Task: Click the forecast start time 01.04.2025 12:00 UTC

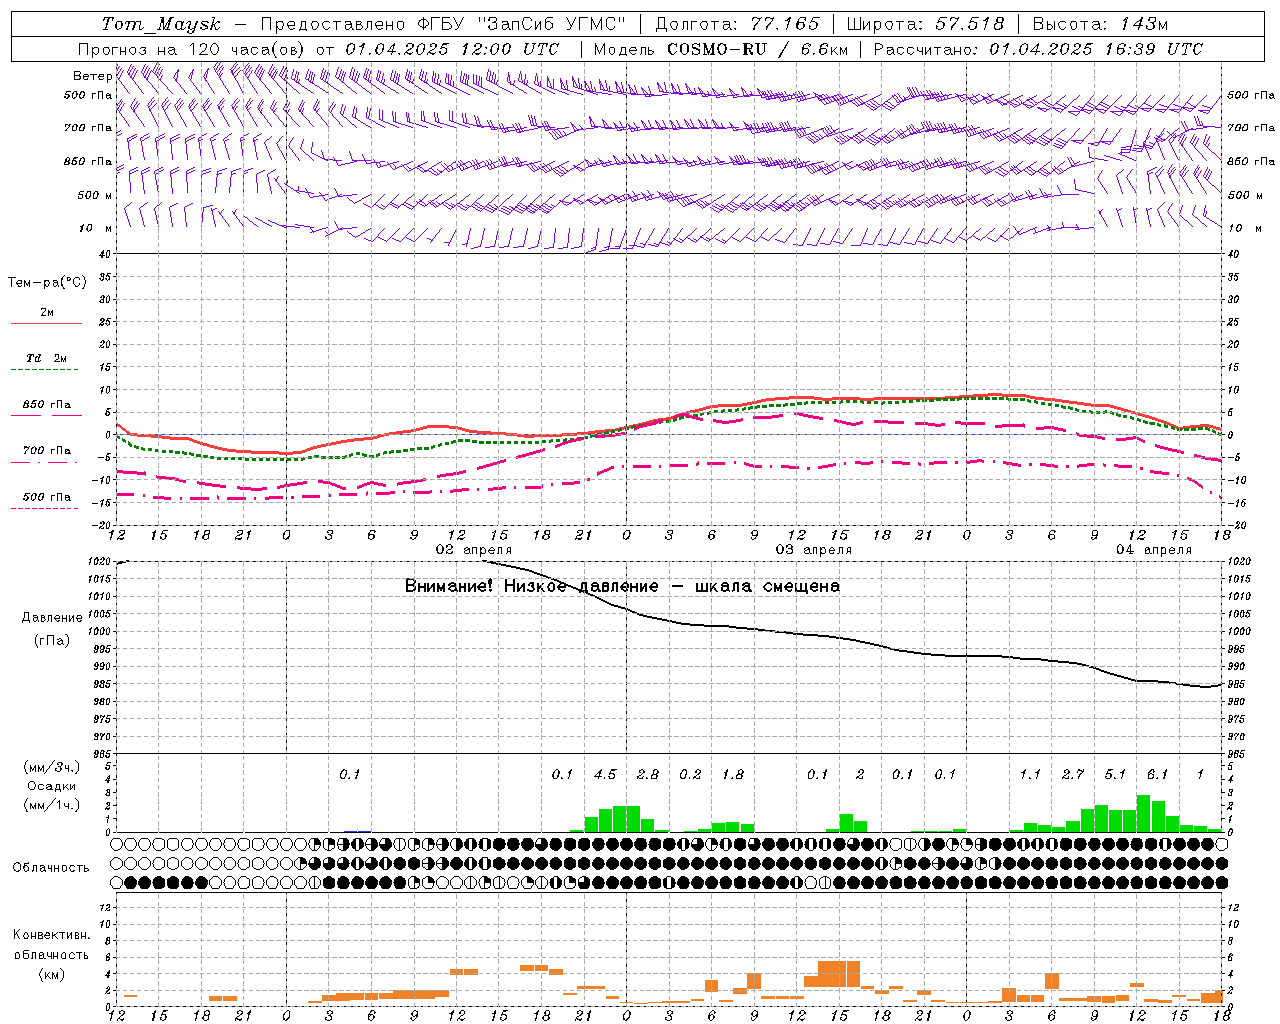Action: pos(452,49)
